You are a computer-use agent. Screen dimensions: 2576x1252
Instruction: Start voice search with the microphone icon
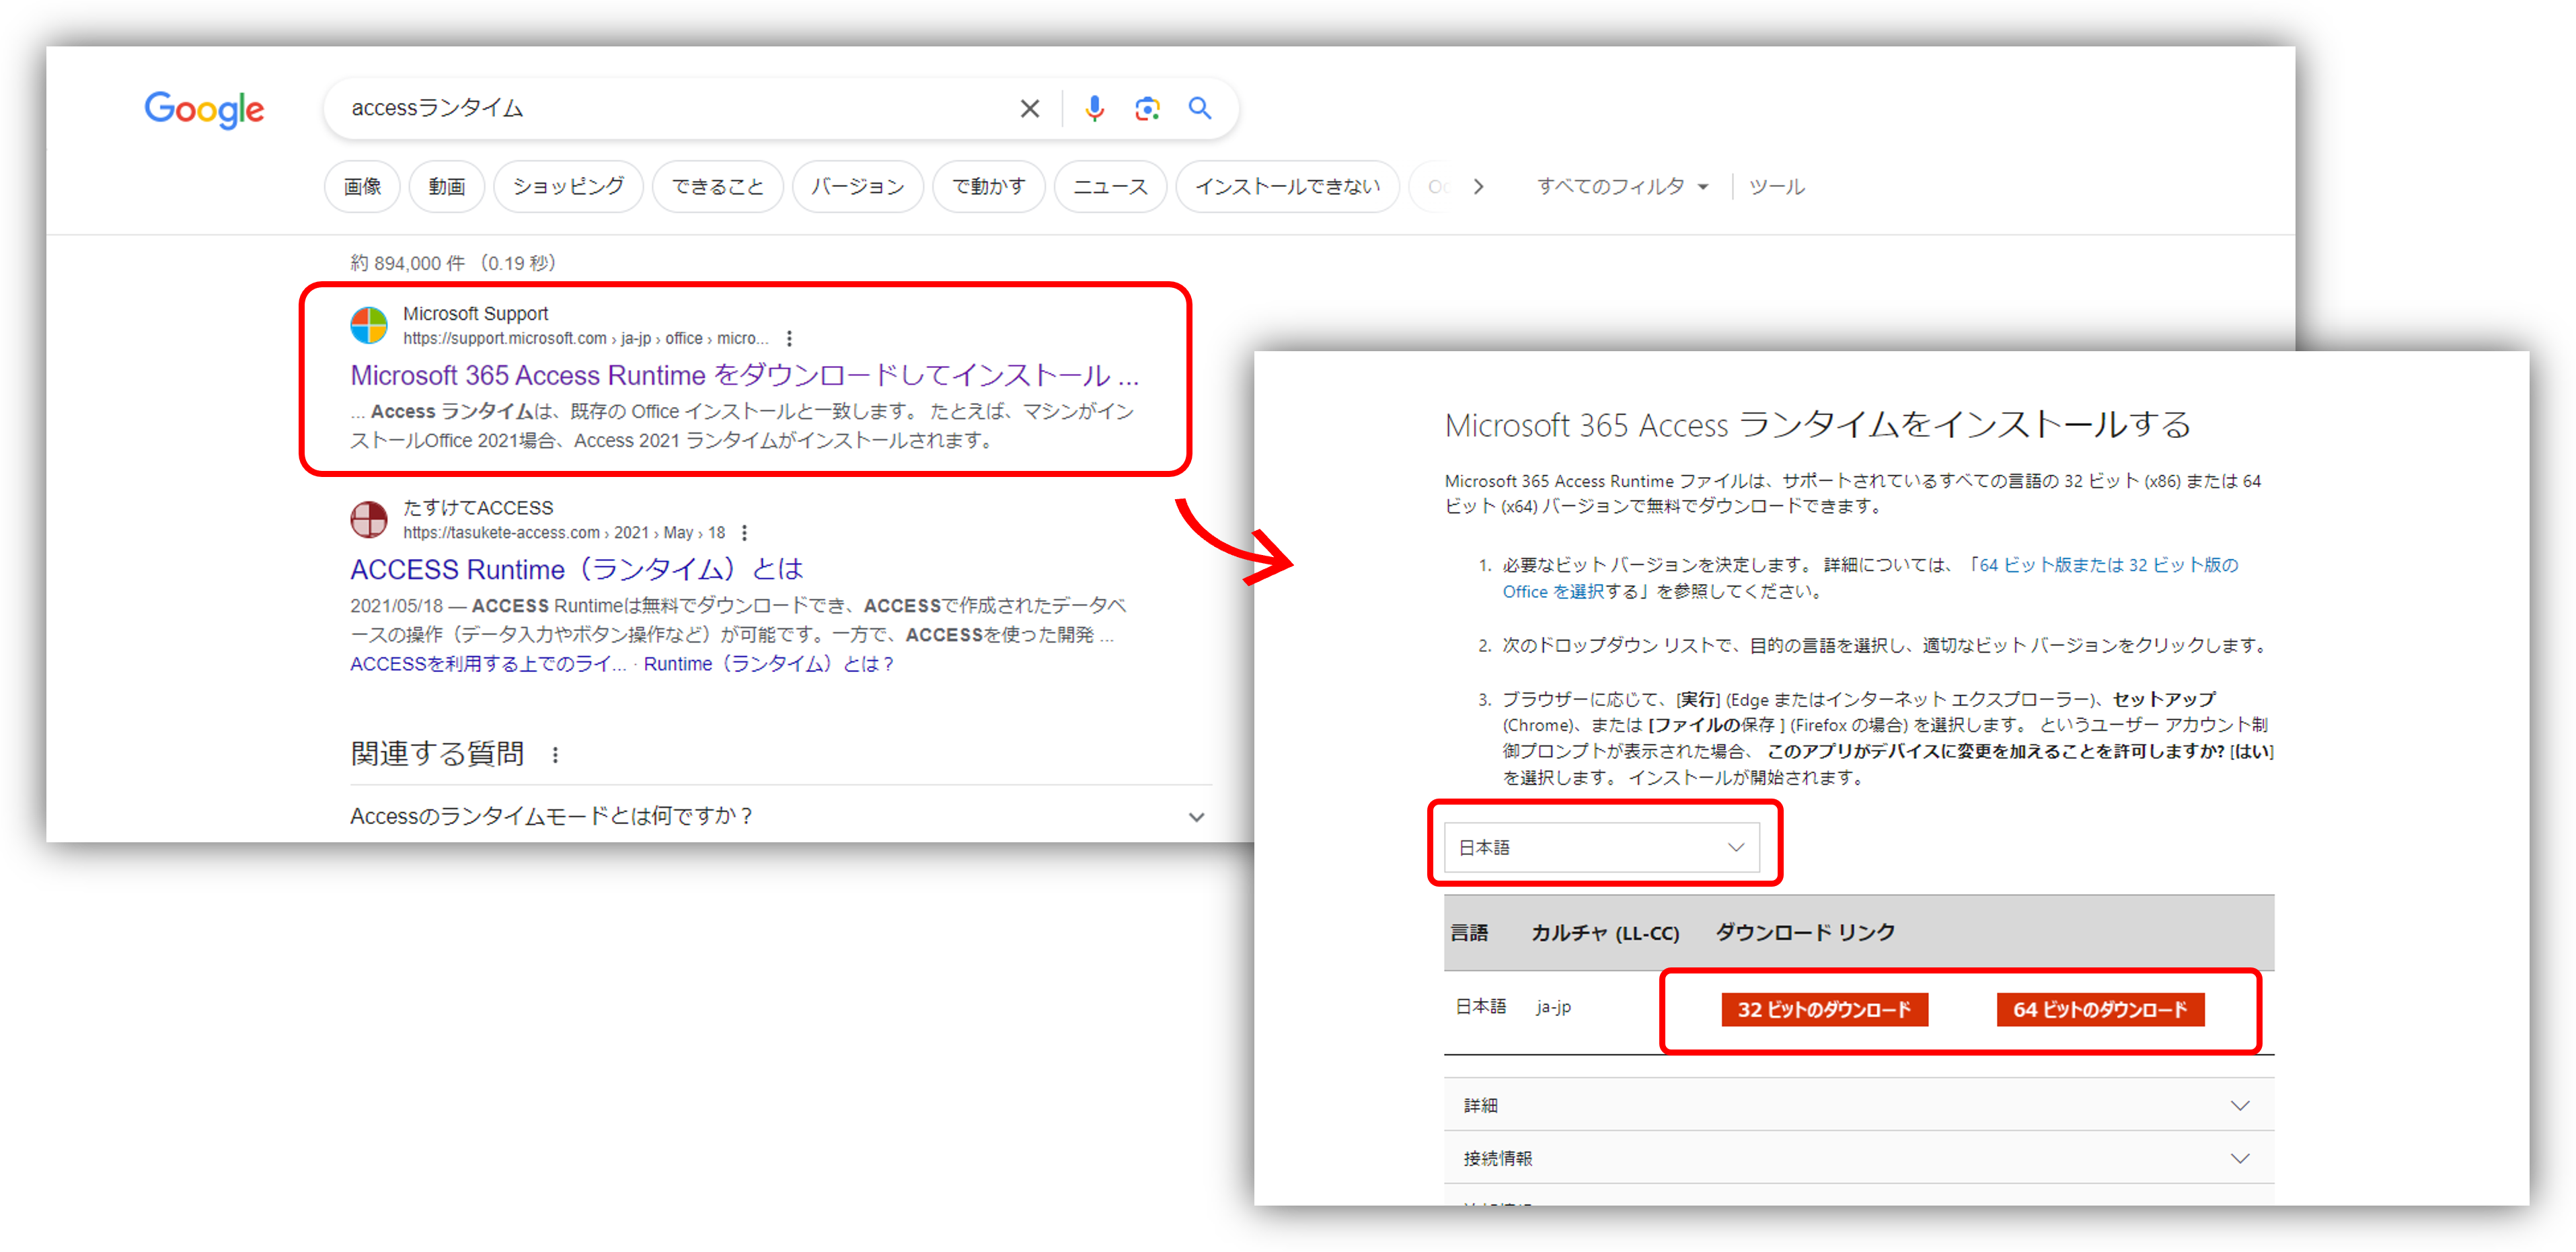1095,108
